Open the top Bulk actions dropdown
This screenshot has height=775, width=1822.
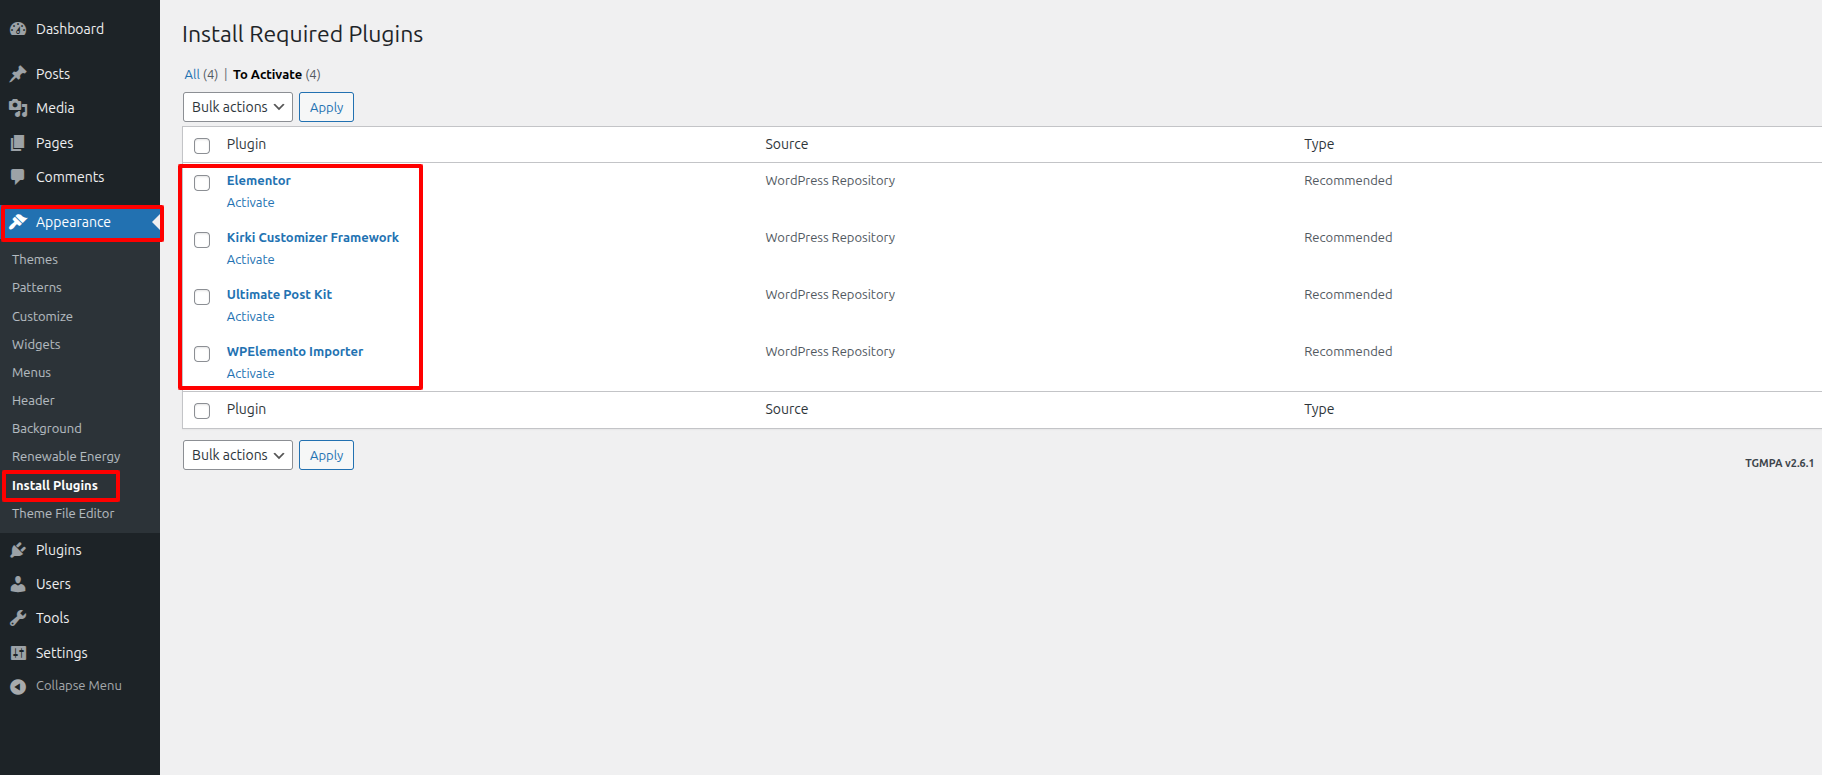238,107
